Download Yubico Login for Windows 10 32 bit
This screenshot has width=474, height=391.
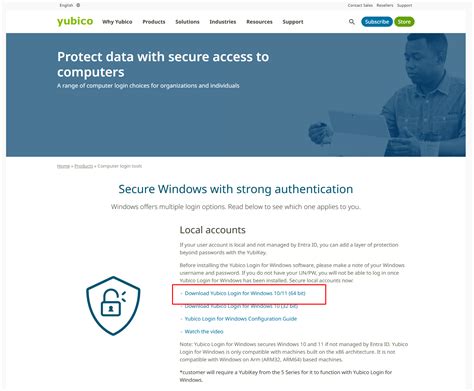241,306
